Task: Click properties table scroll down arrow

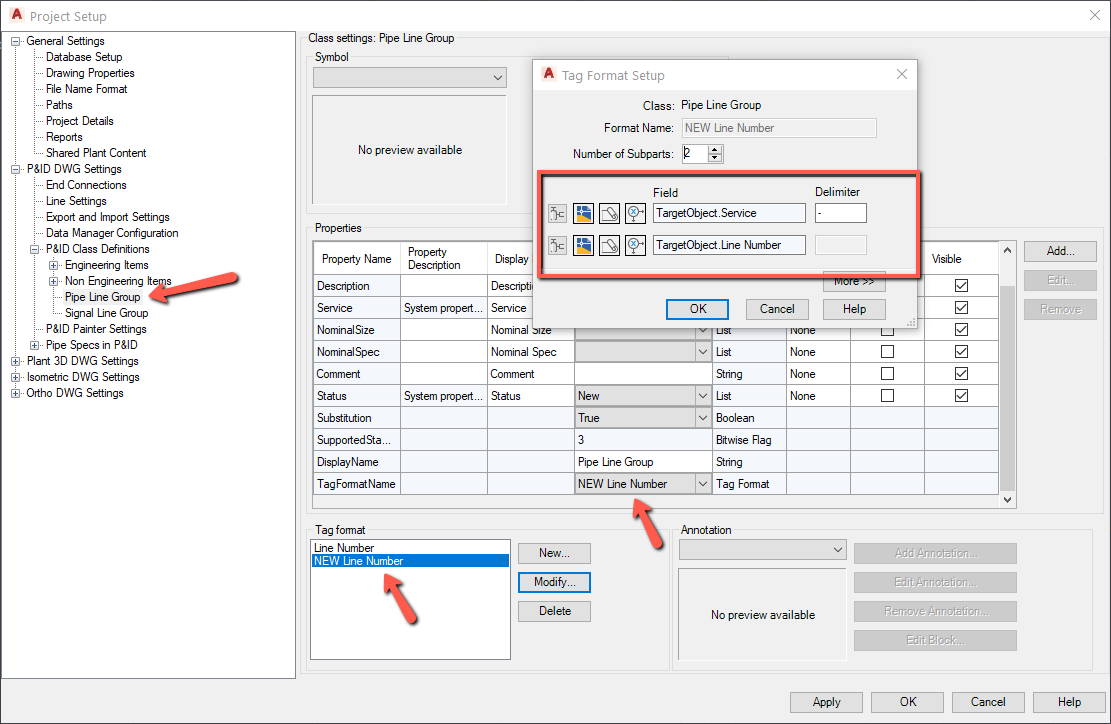Action: point(1007,500)
